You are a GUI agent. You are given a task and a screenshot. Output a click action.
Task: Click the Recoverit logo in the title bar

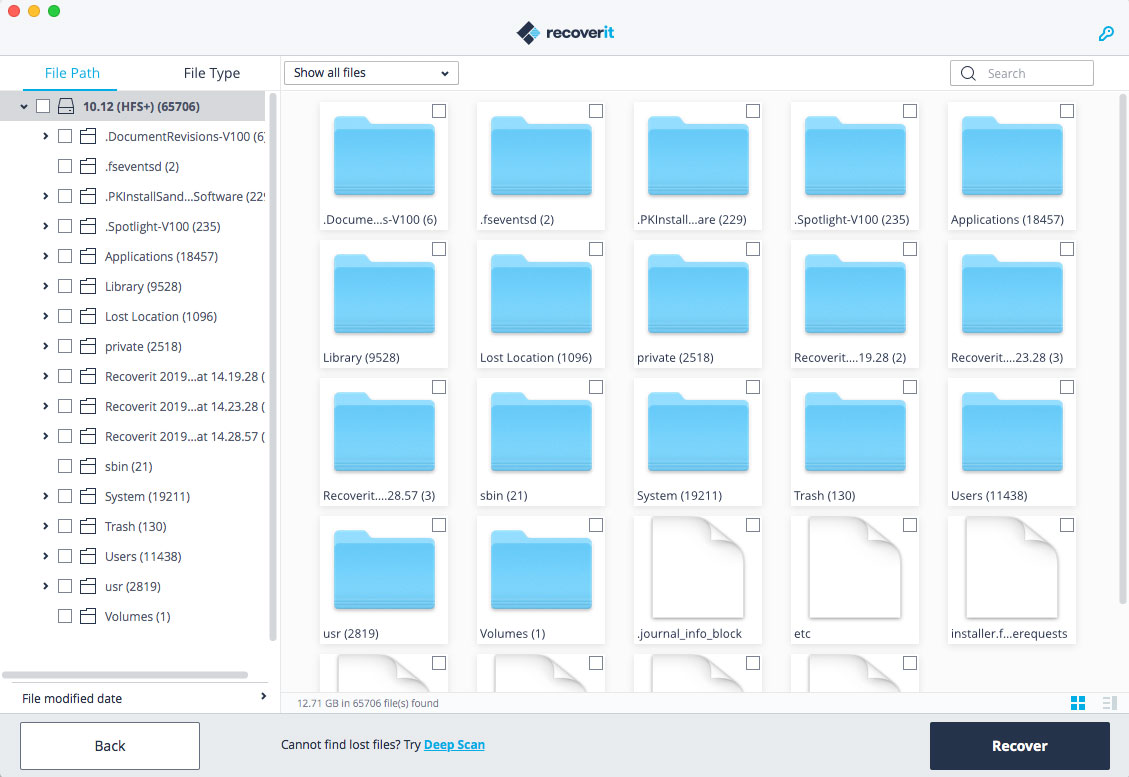point(565,31)
